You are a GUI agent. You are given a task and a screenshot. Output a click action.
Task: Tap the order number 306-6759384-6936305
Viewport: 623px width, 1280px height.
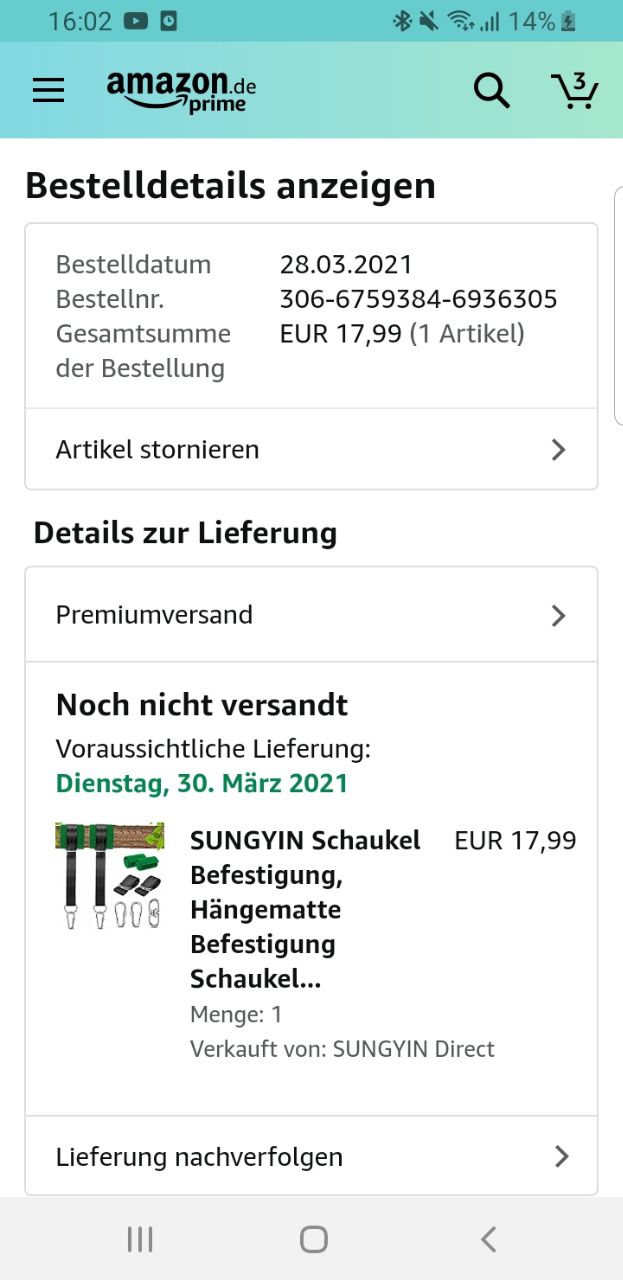click(418, 299)
